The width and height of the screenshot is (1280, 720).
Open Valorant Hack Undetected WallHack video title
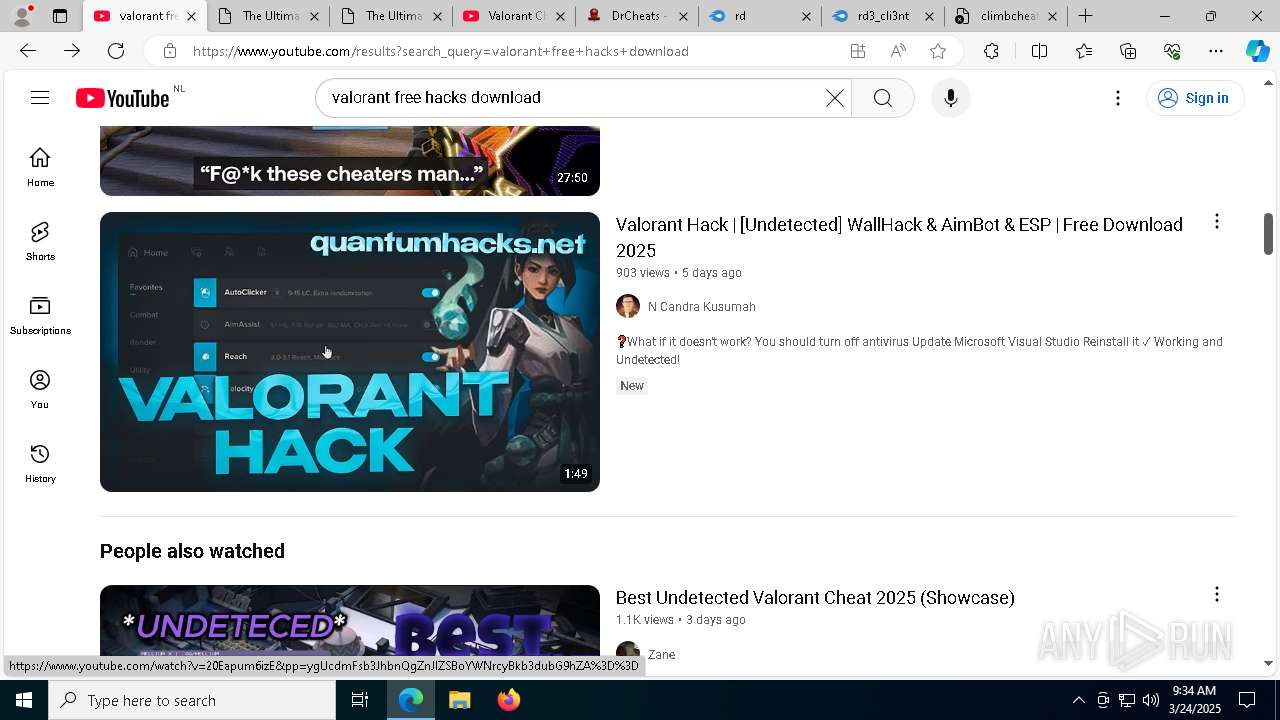click(899, 237)
